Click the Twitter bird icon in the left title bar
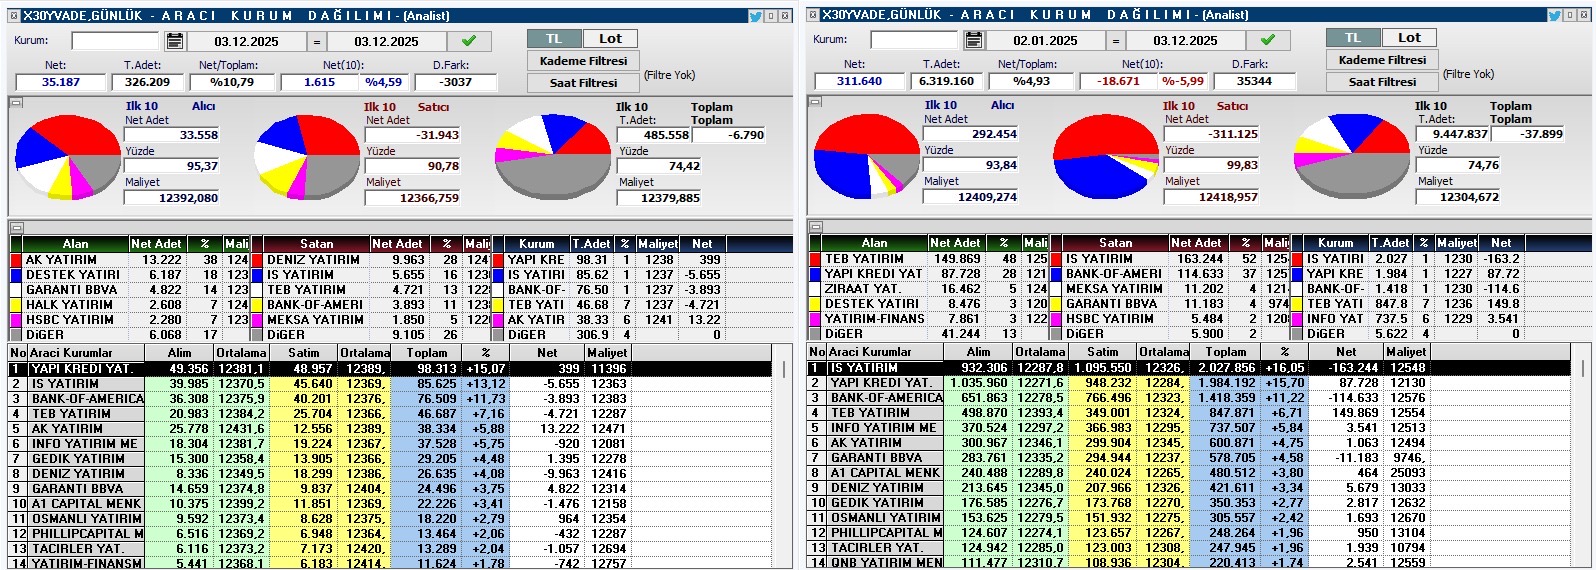The width and height of the screenshot is (1596, 570). point(756,16)
